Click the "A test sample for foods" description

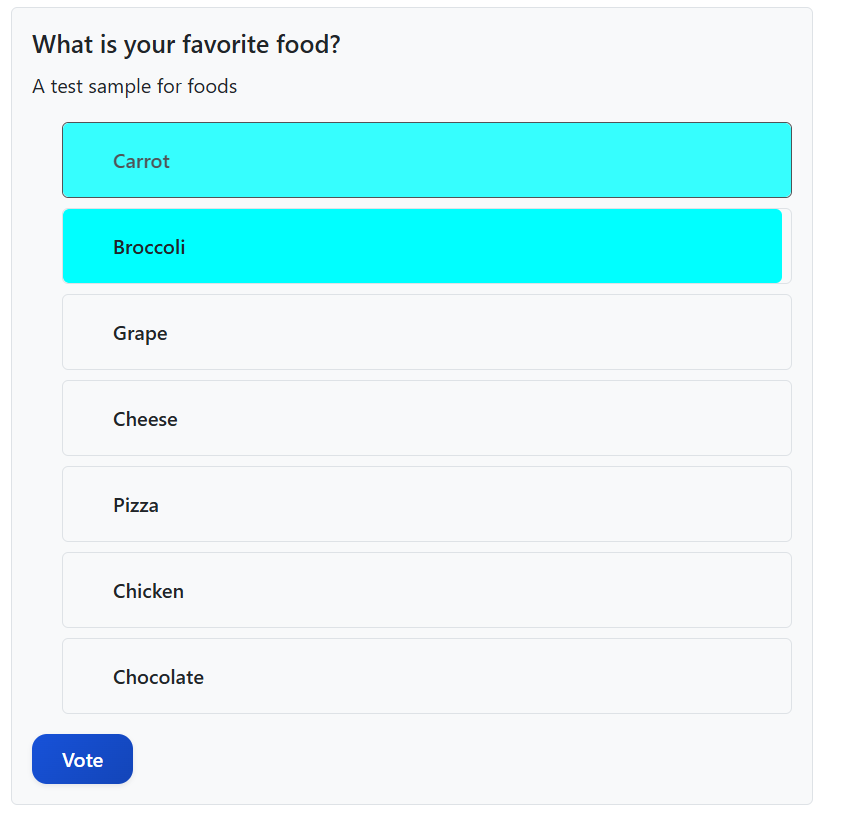(x=134, y=87)
